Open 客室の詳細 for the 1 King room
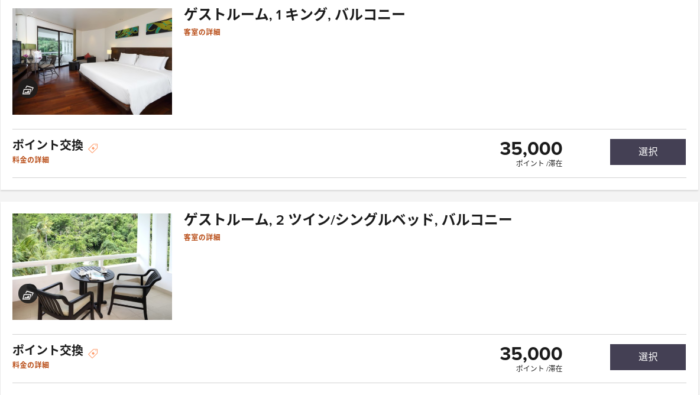The width and height of the screenshot is (700, 395). [202, 32]
